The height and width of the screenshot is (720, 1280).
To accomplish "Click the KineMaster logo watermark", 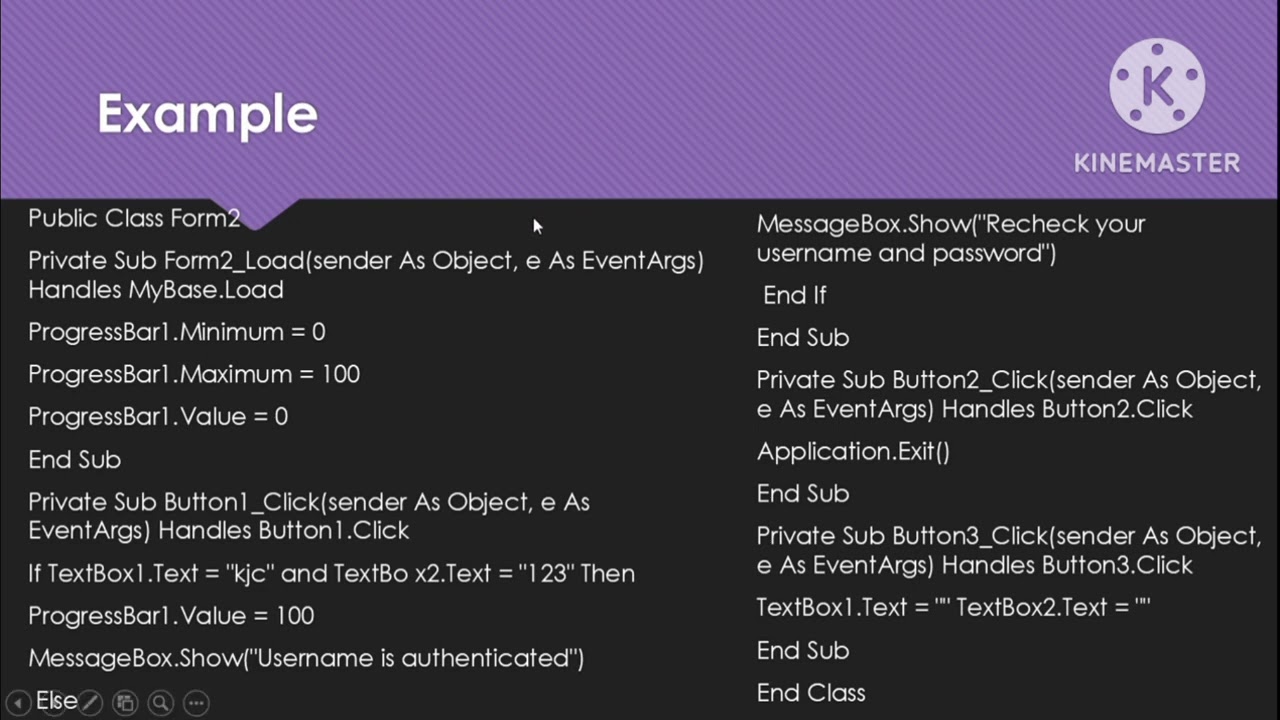I will click(x=1157, y=86).
